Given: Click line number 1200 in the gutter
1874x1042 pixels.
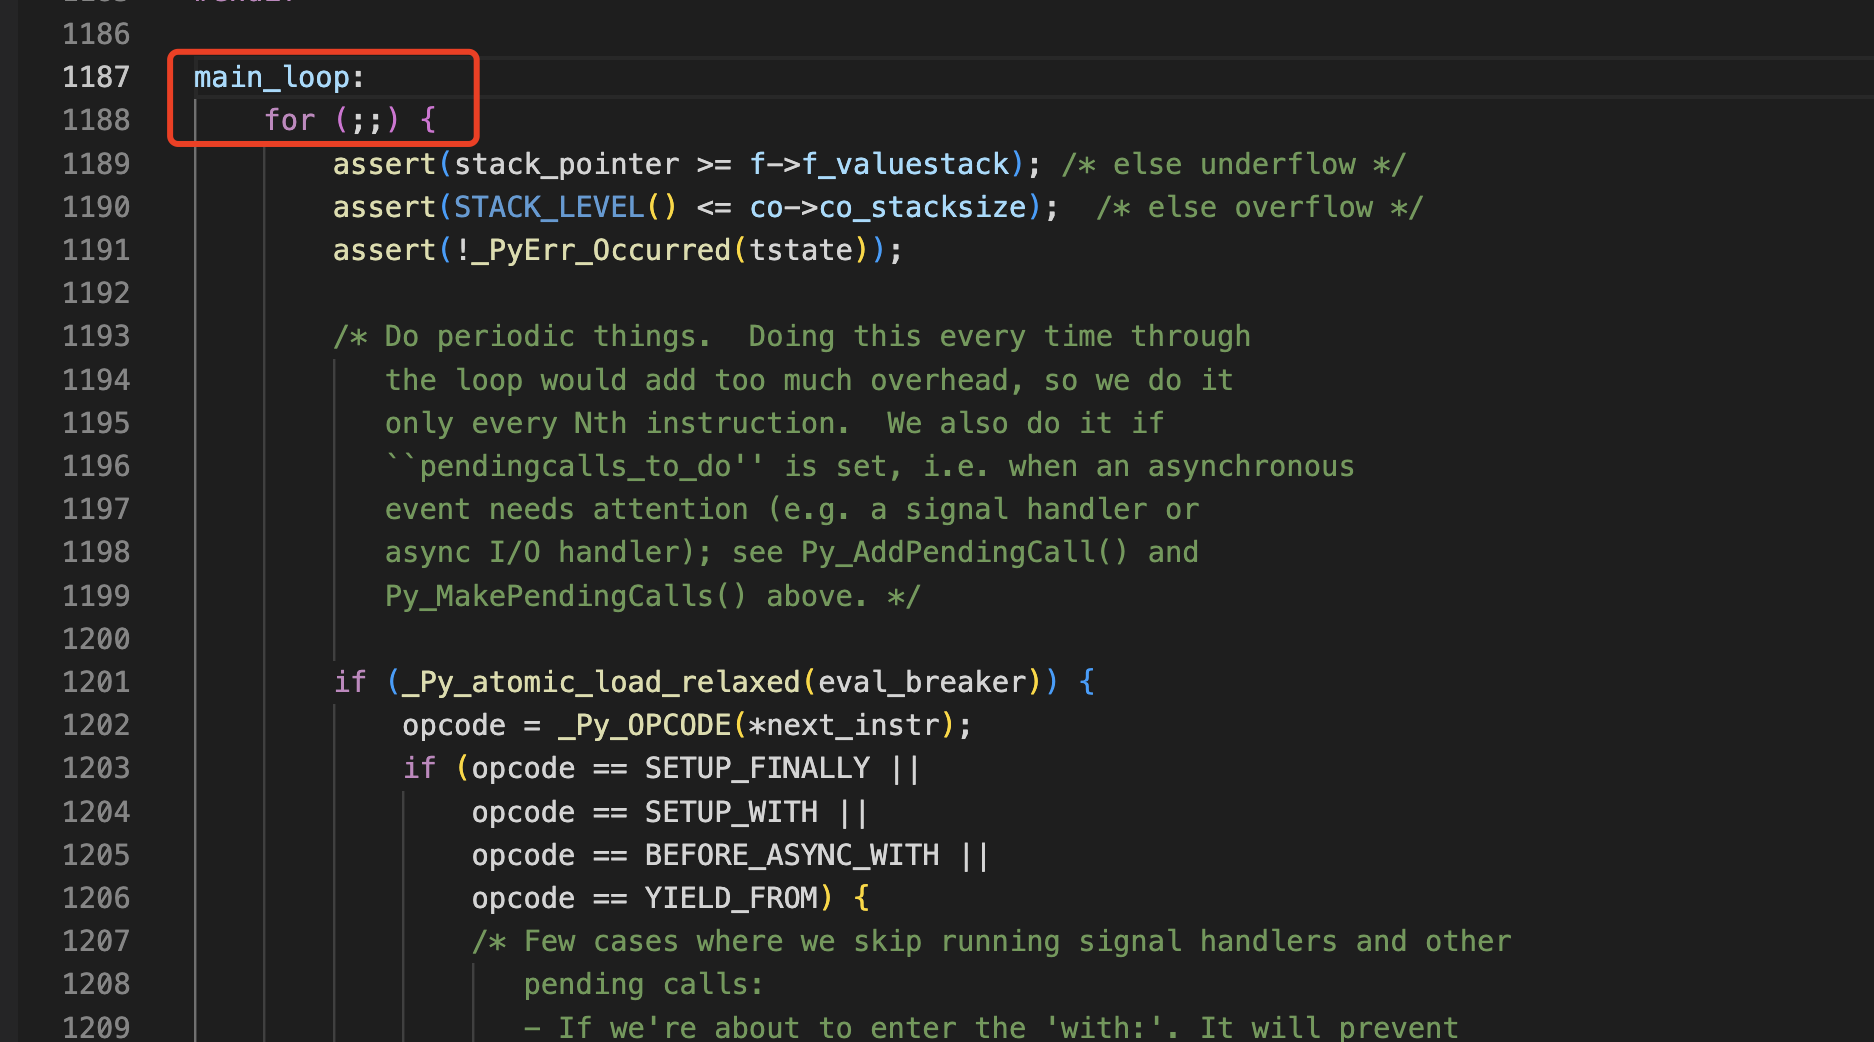Looking at the screenshot, I should [x=96, y=638].
